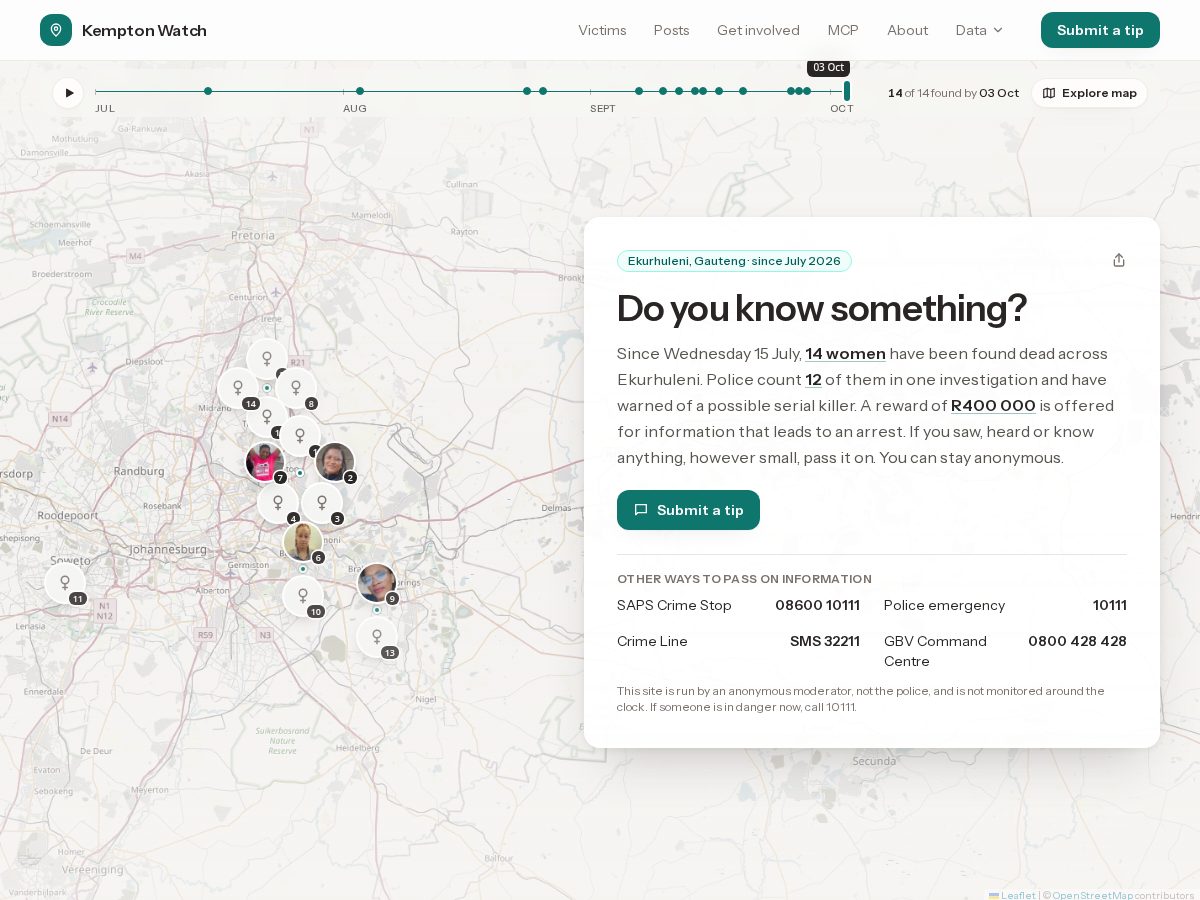
Task: Follow the underlined '12' link
Action: (x=813, y=380)
